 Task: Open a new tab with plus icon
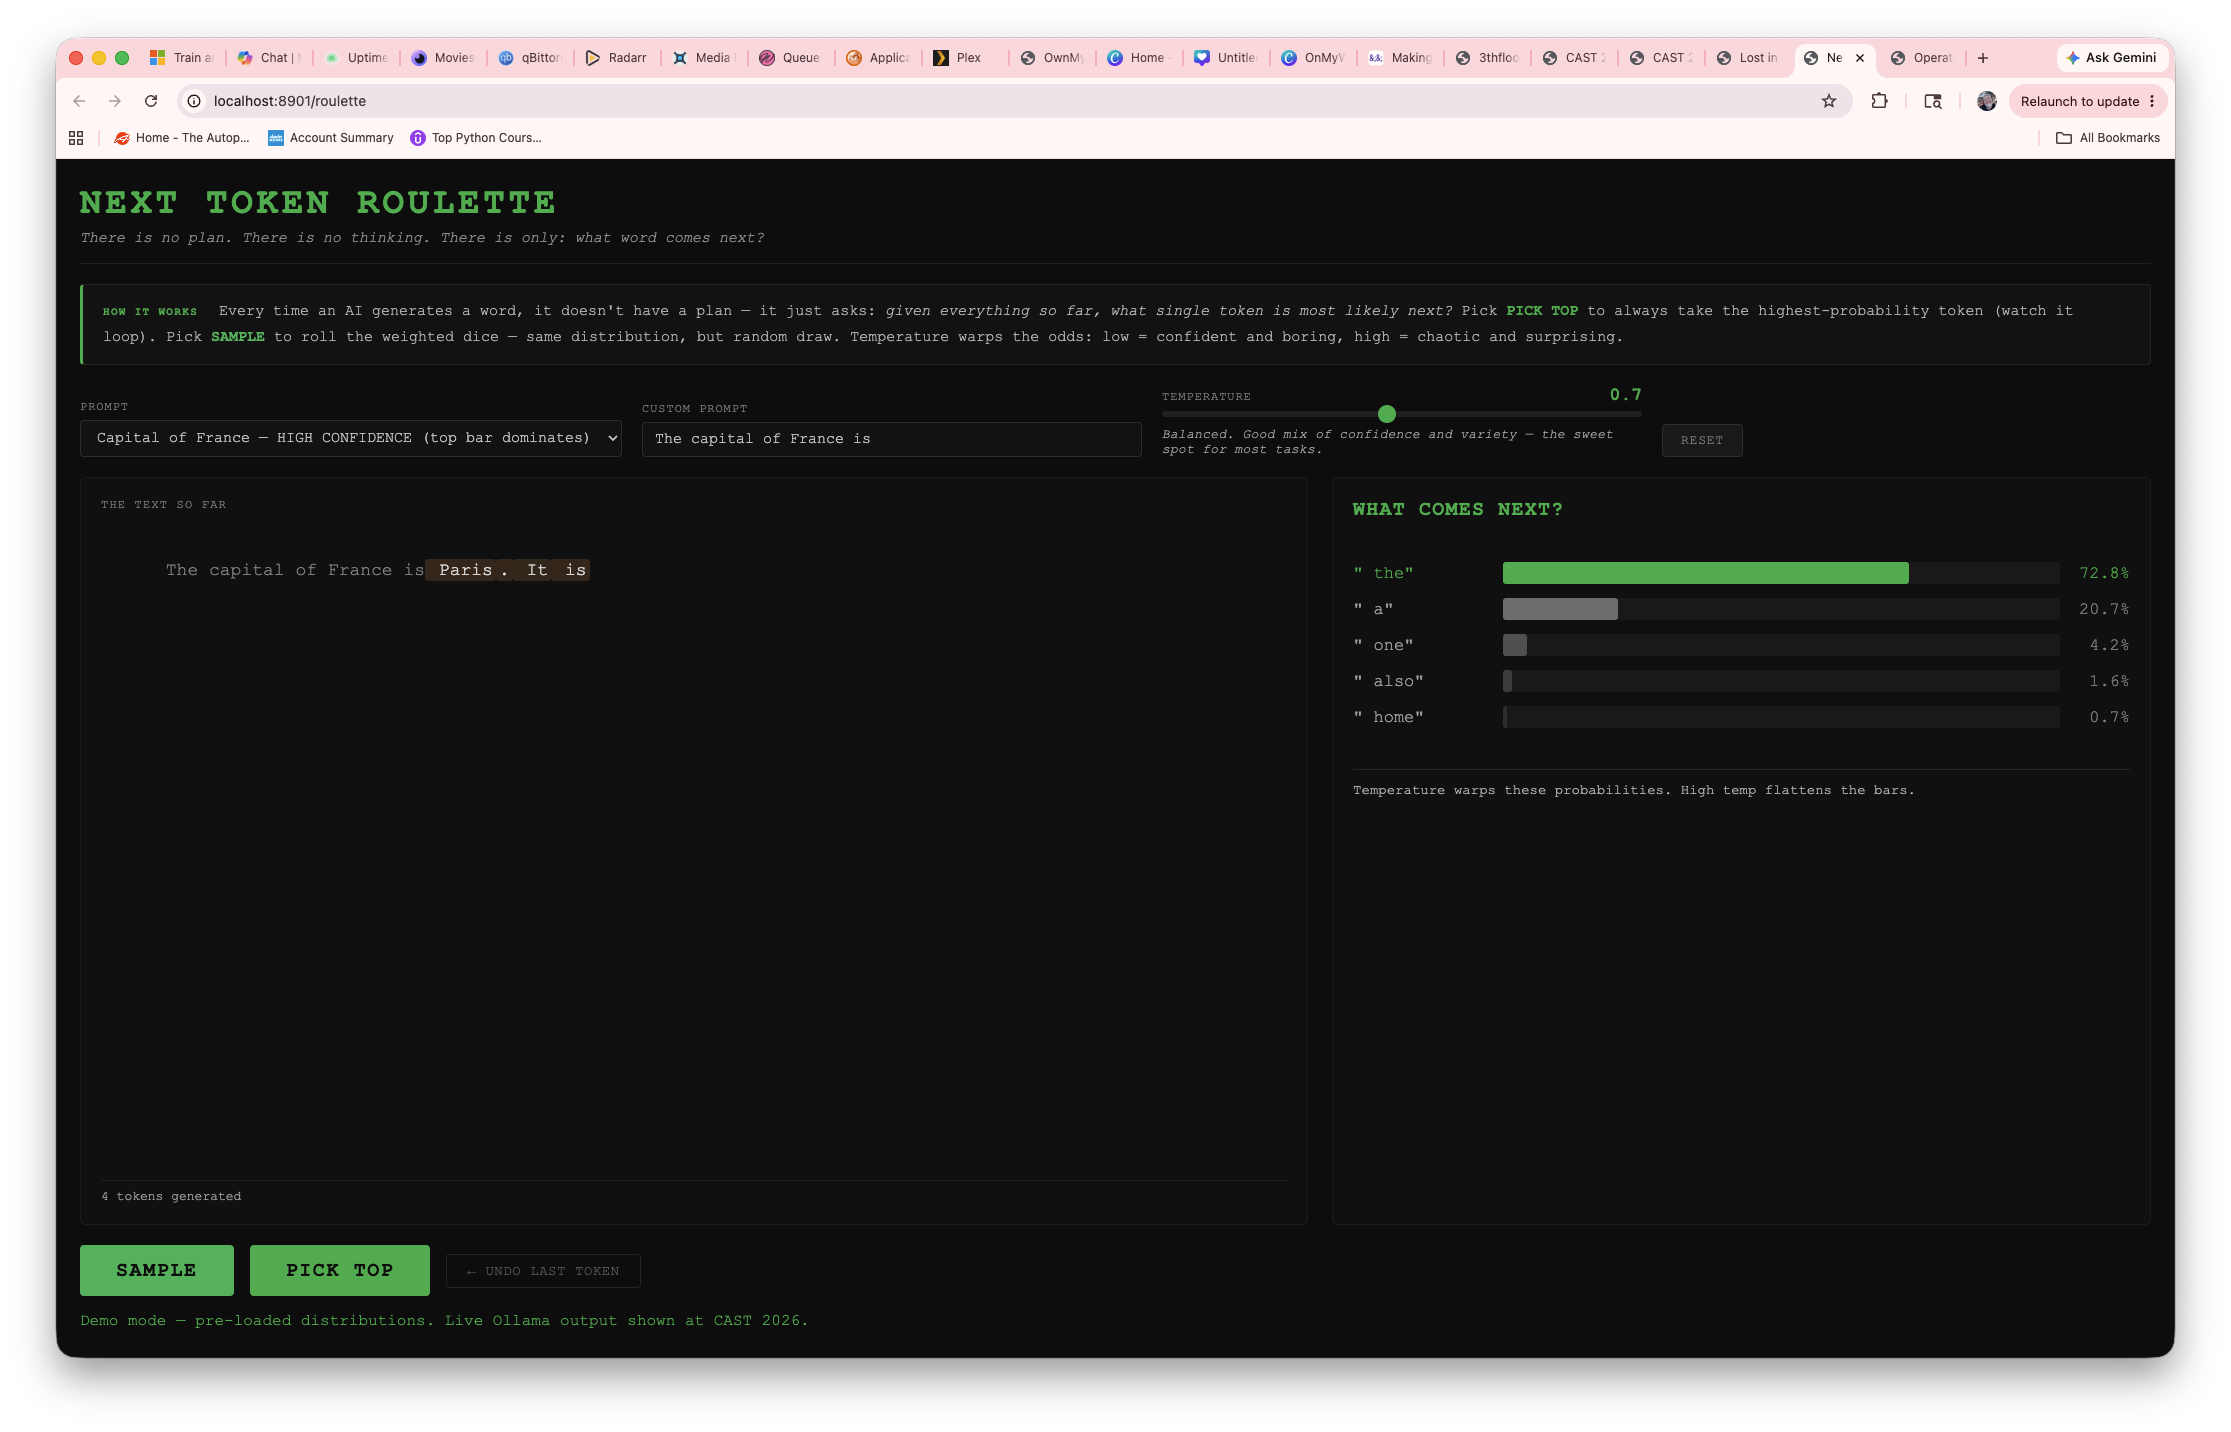pos(1983,58)
